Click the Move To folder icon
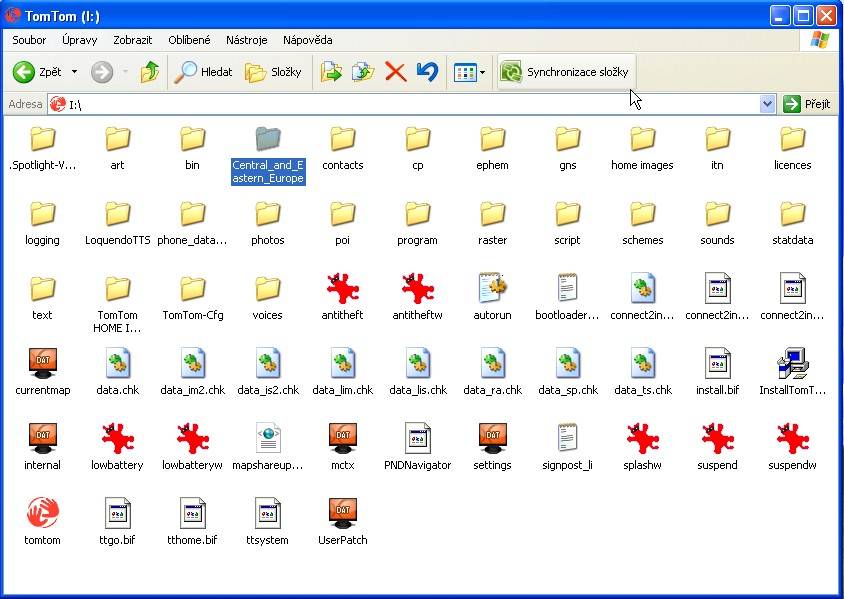This screenshot has width=844, height=599. (331, 72)
